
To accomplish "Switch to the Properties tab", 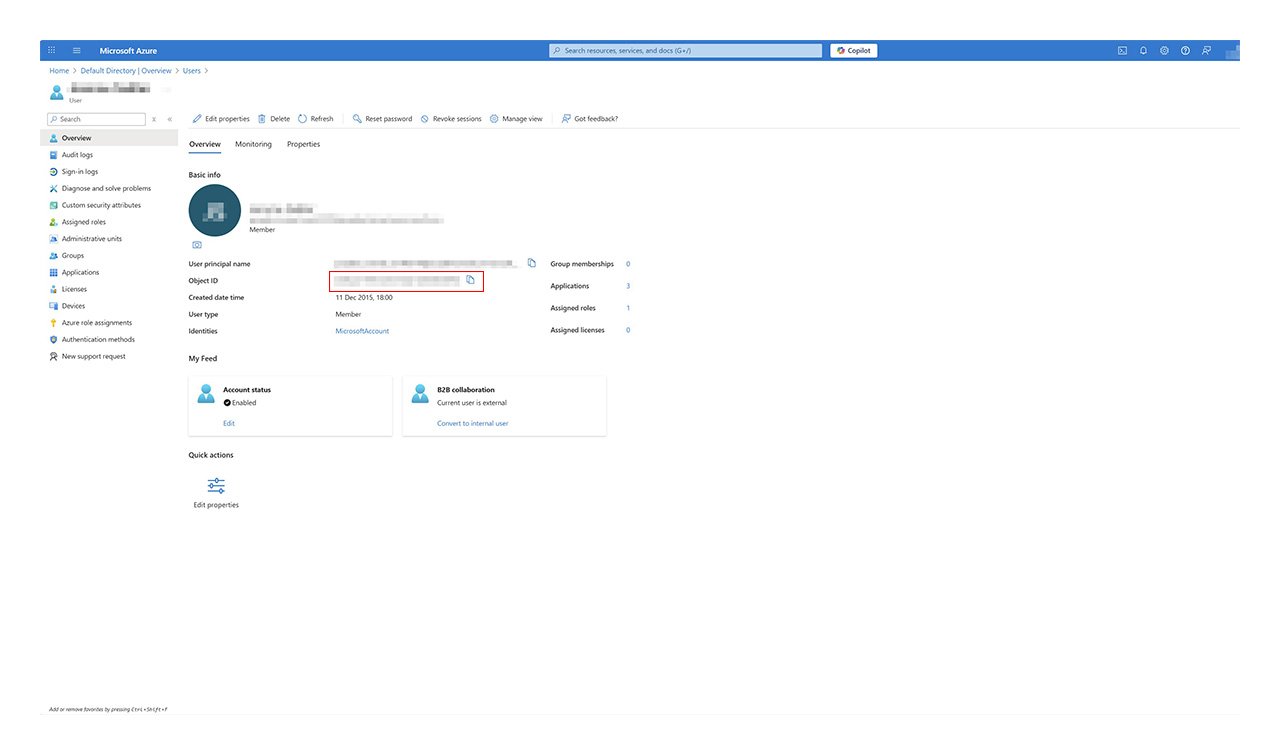I will point(303,144).
